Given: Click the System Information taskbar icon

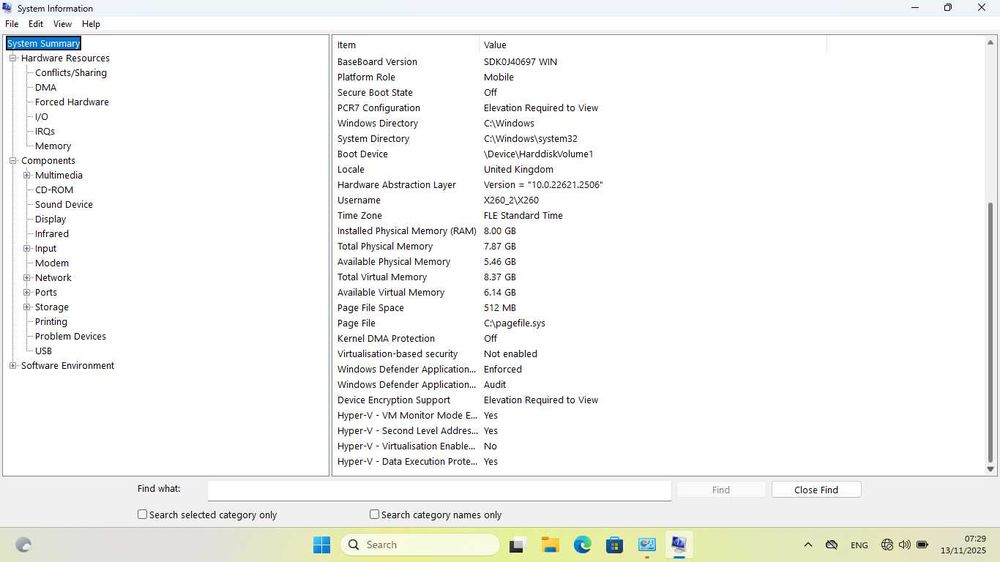Looking at the screenshot, I should [679, 545].
